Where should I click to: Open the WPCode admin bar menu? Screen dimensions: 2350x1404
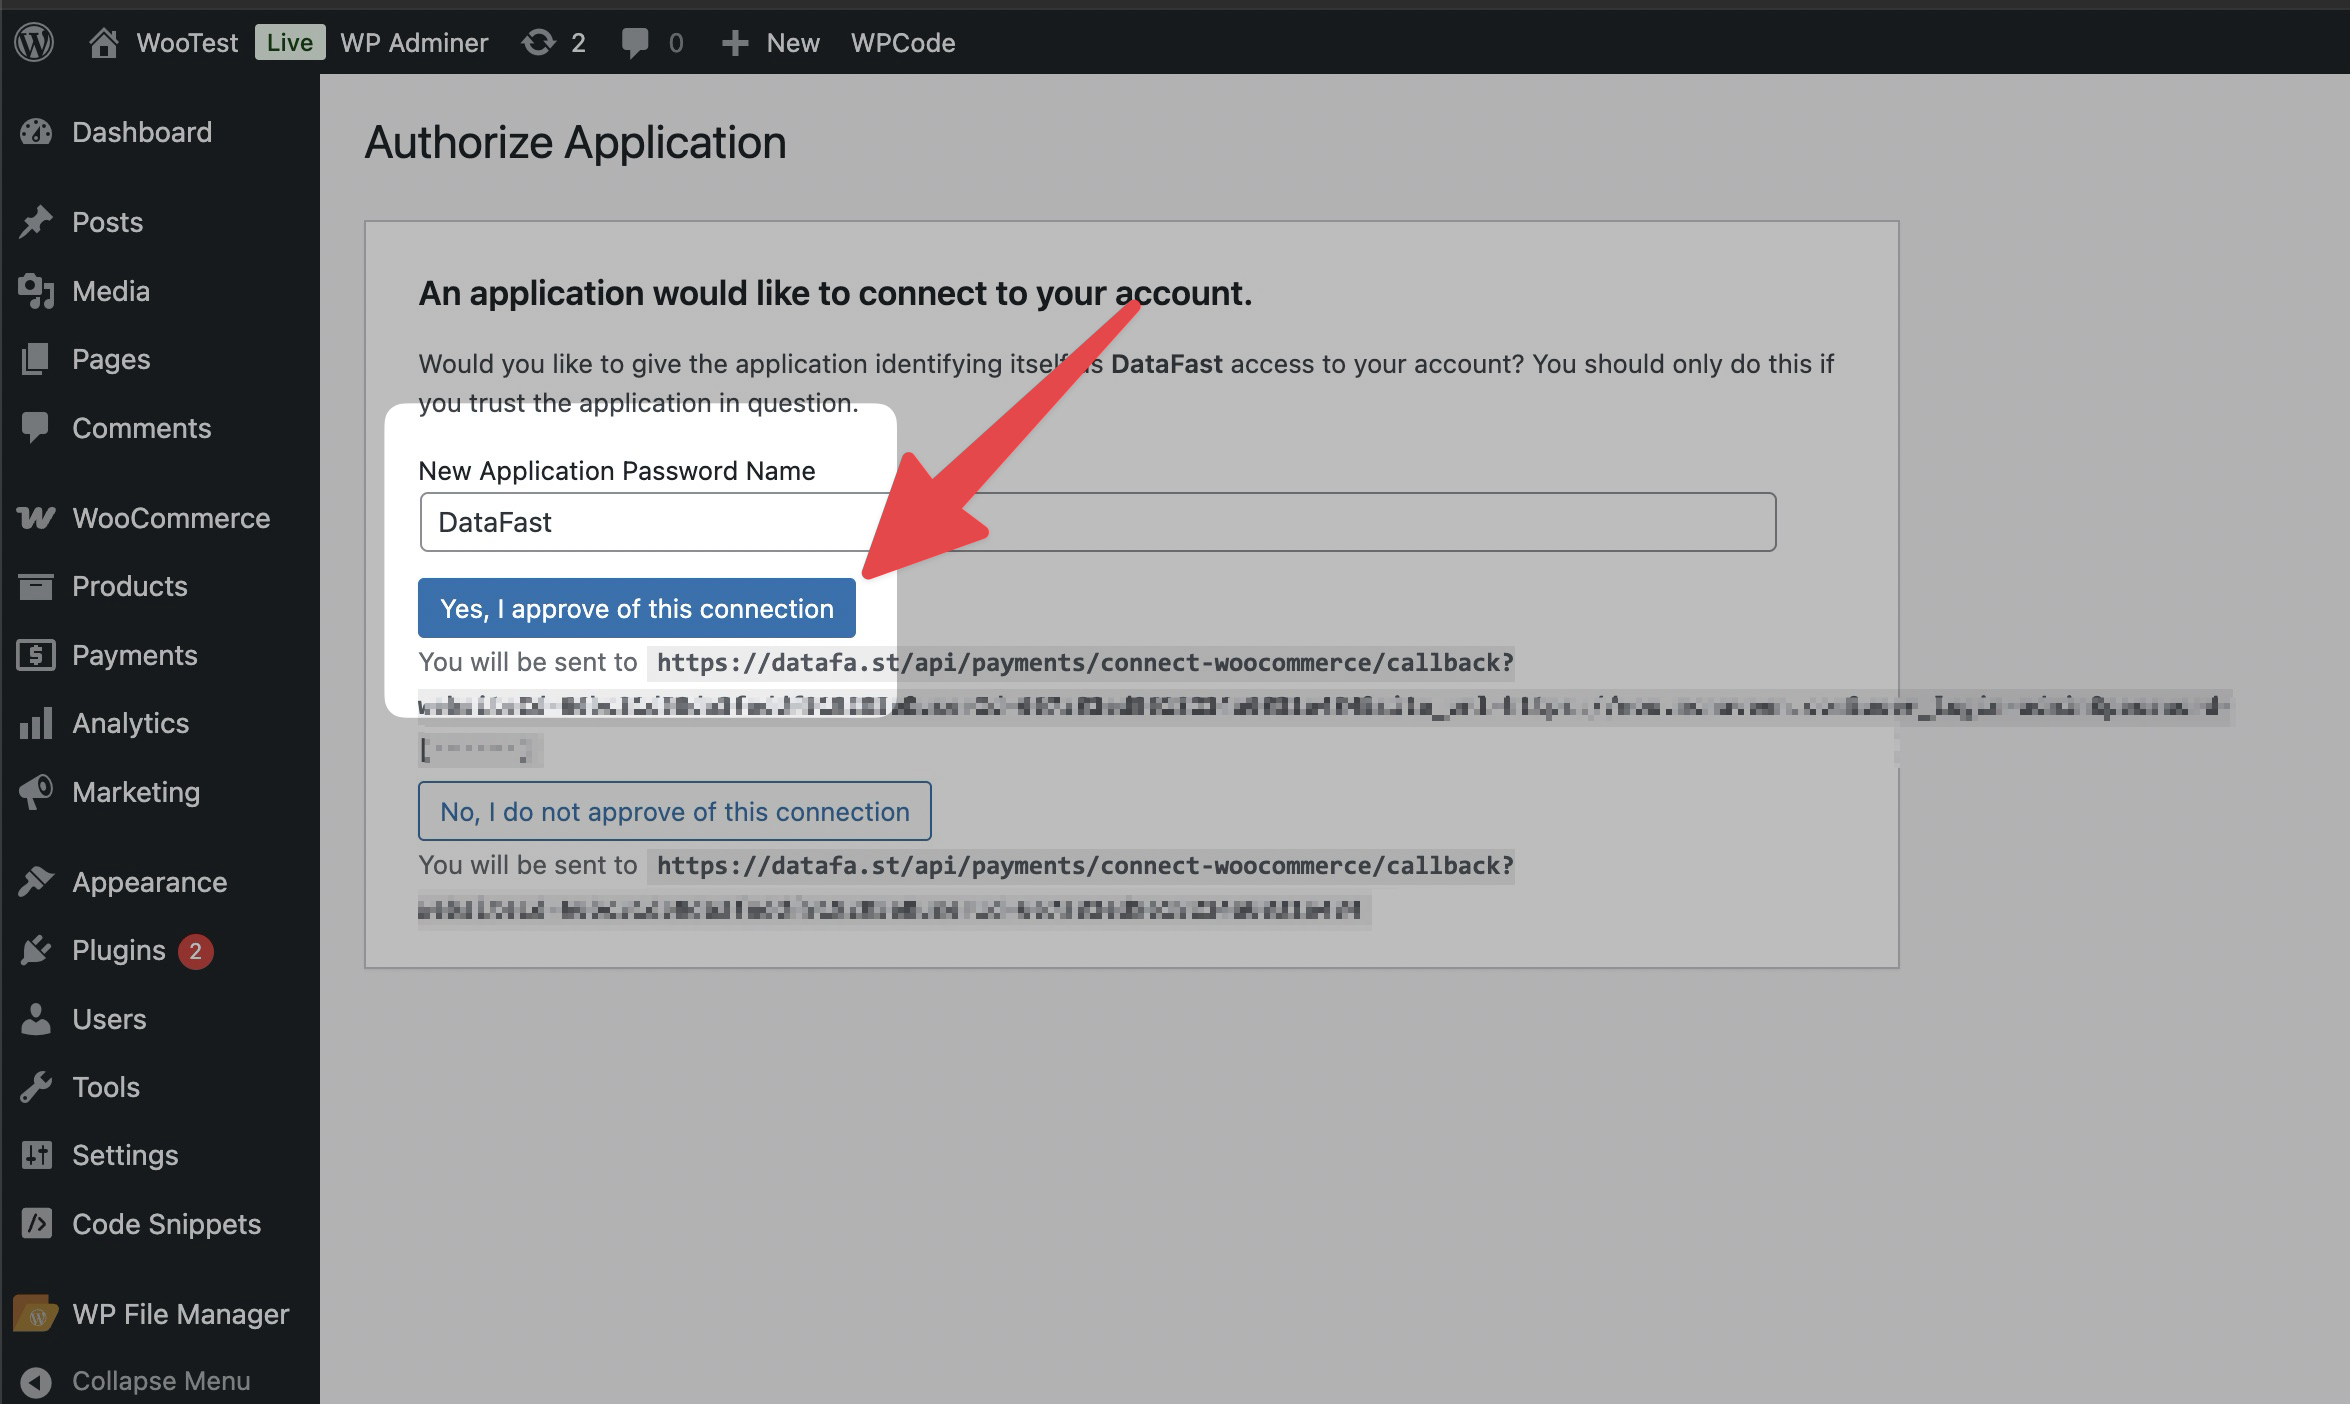pos(903,42)
